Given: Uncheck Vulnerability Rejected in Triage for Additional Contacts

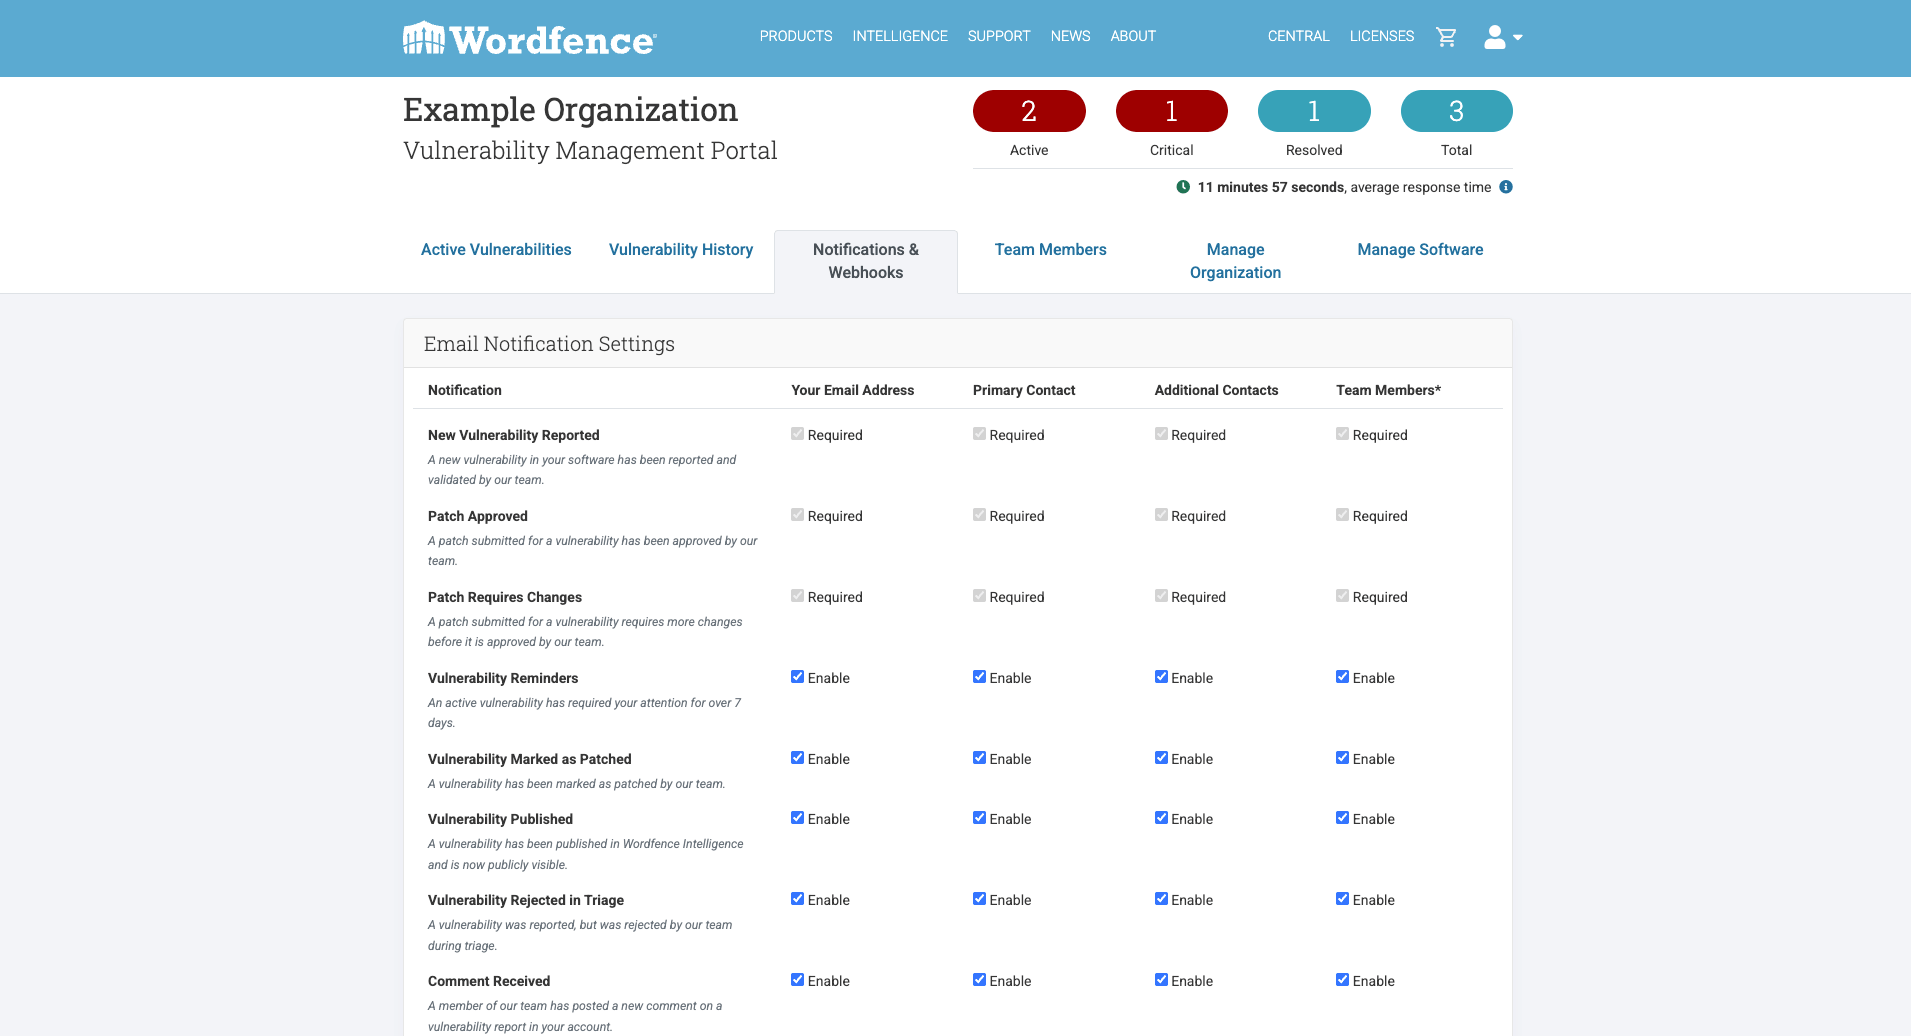Looking at the screenshot, I should click(x=1161, y=899).
